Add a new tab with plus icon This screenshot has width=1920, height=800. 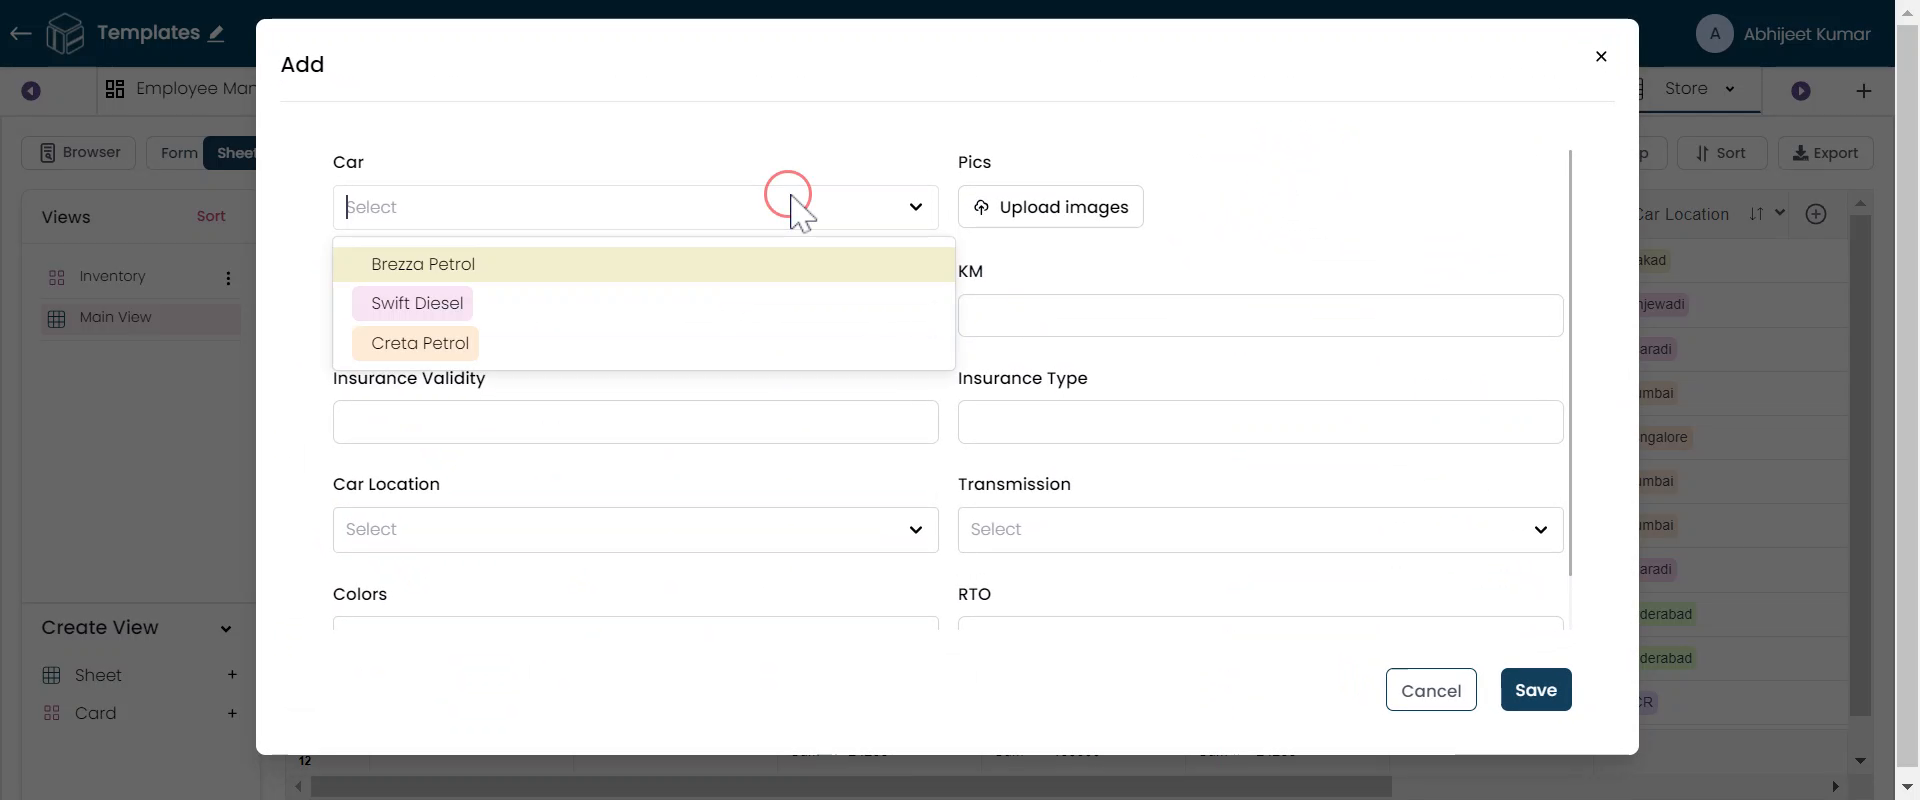[1863, 91]
